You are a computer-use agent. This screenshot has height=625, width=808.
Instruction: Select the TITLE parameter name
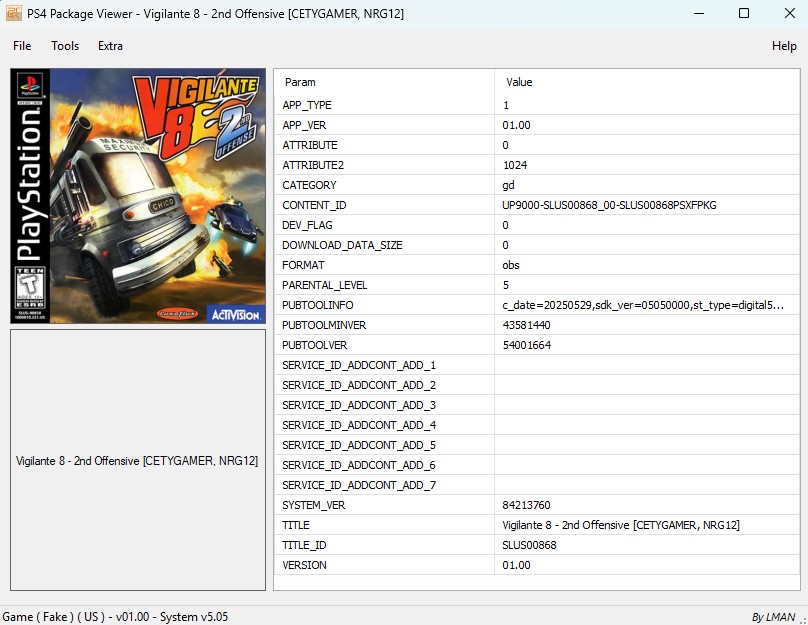295,526
